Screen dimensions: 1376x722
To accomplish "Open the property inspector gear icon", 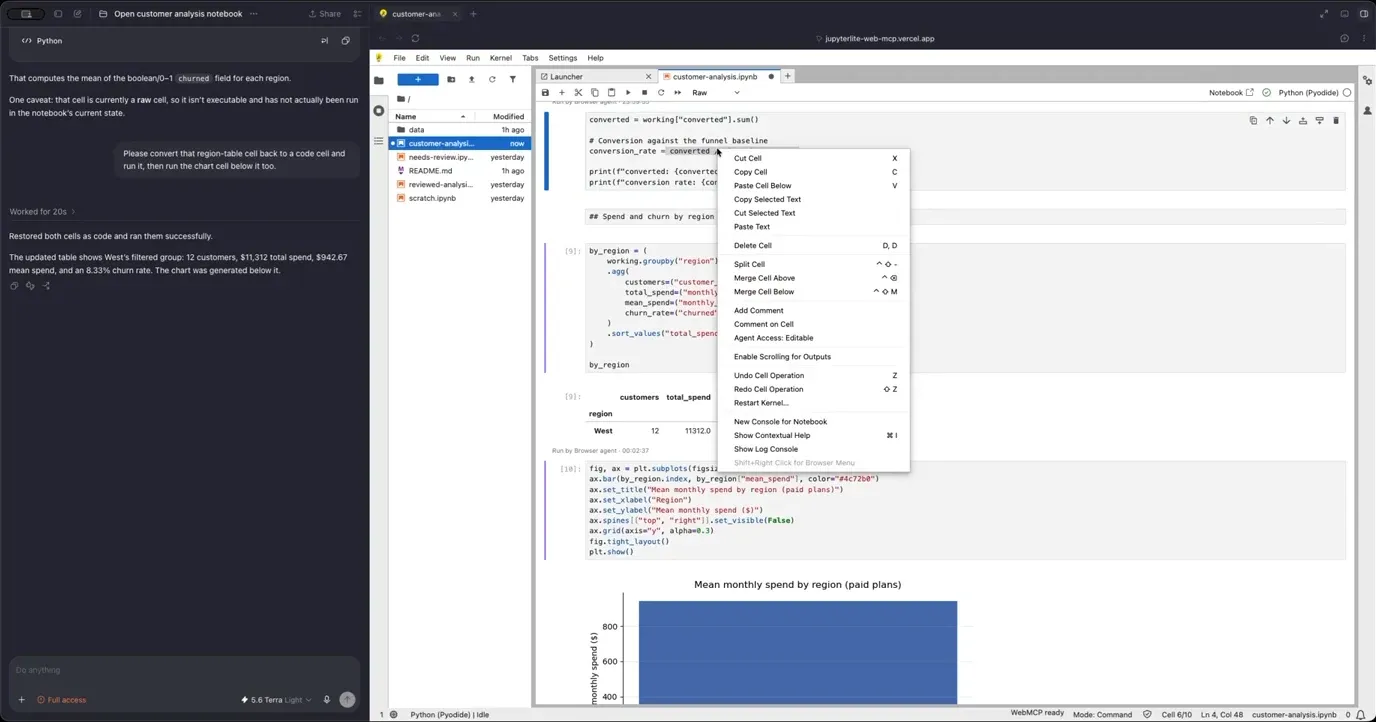I will pyautogui.click(x=1366, y=80).
